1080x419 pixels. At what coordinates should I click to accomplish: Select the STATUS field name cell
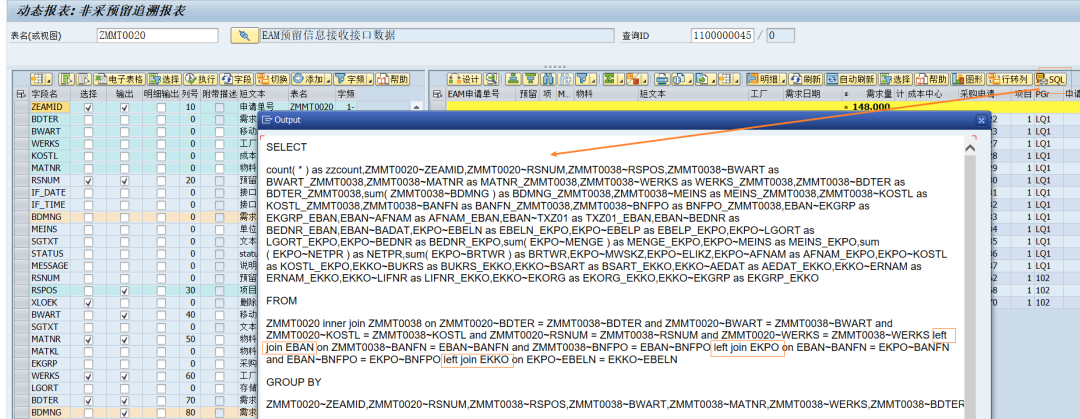click(x=50, y=254)
